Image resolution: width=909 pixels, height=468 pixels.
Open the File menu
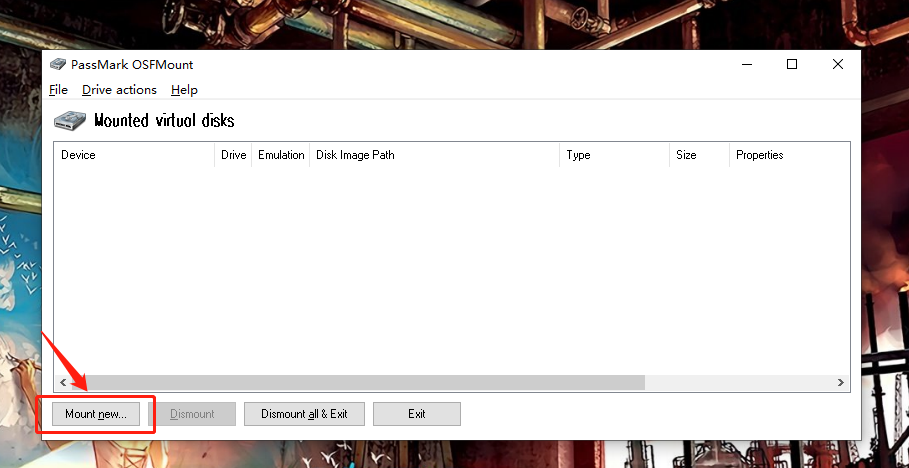59,90
